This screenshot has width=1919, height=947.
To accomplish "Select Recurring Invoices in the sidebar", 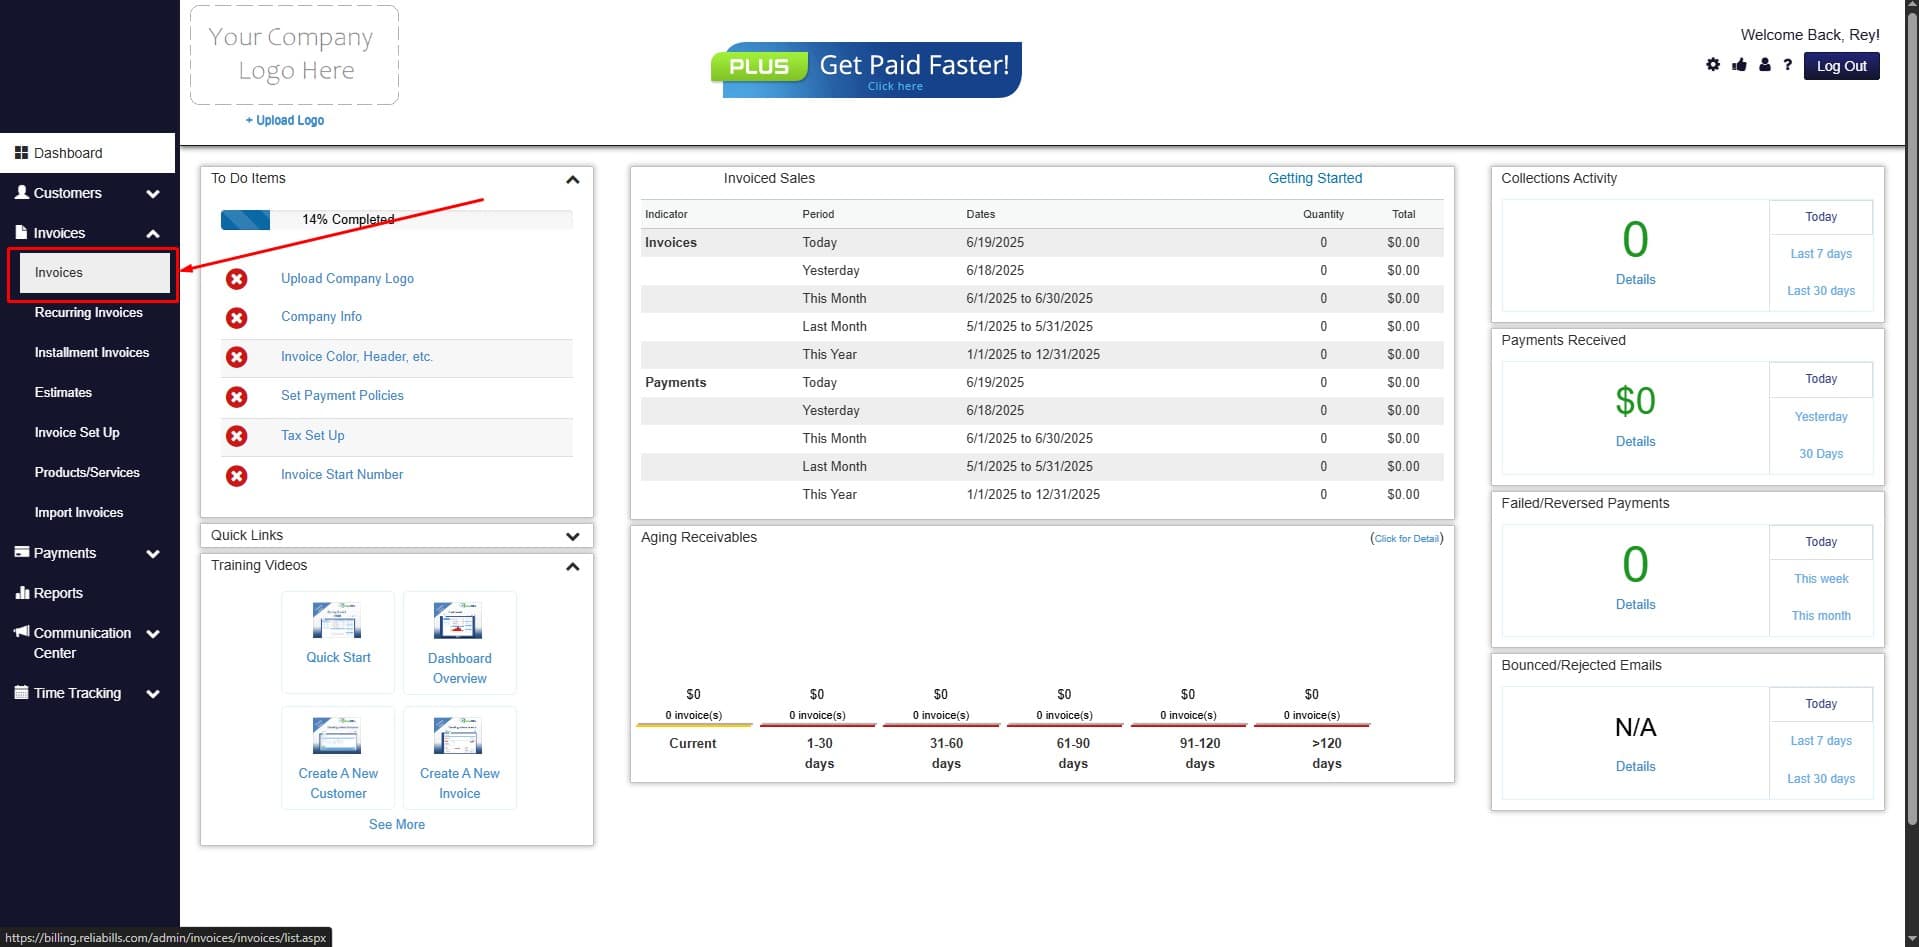I will (88, 312).
